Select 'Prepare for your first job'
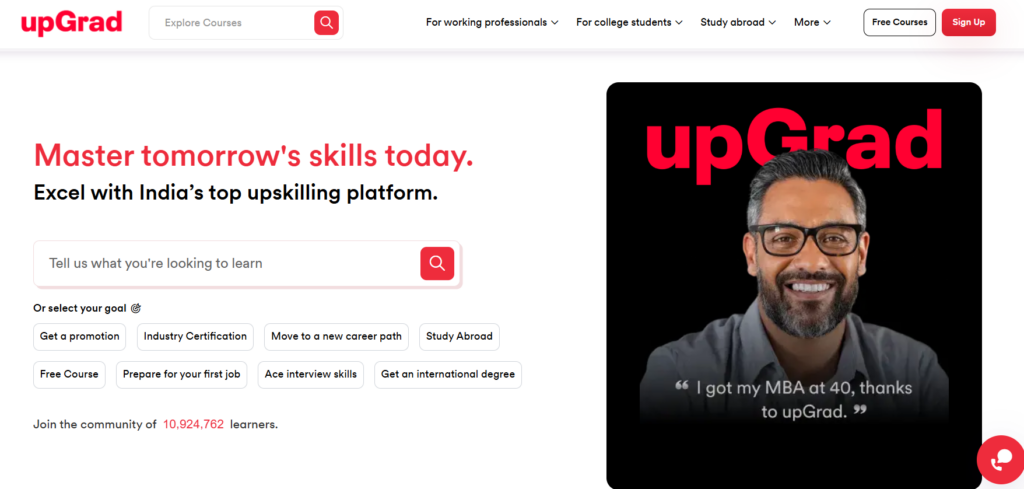 click(182, 375)
